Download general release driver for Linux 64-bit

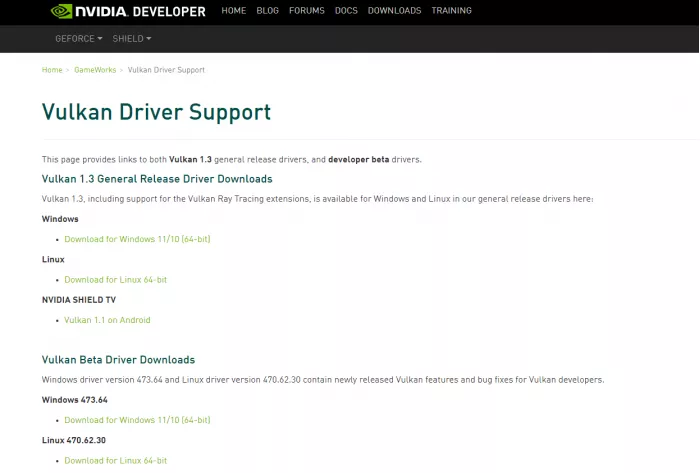click(x=115, y=280)
